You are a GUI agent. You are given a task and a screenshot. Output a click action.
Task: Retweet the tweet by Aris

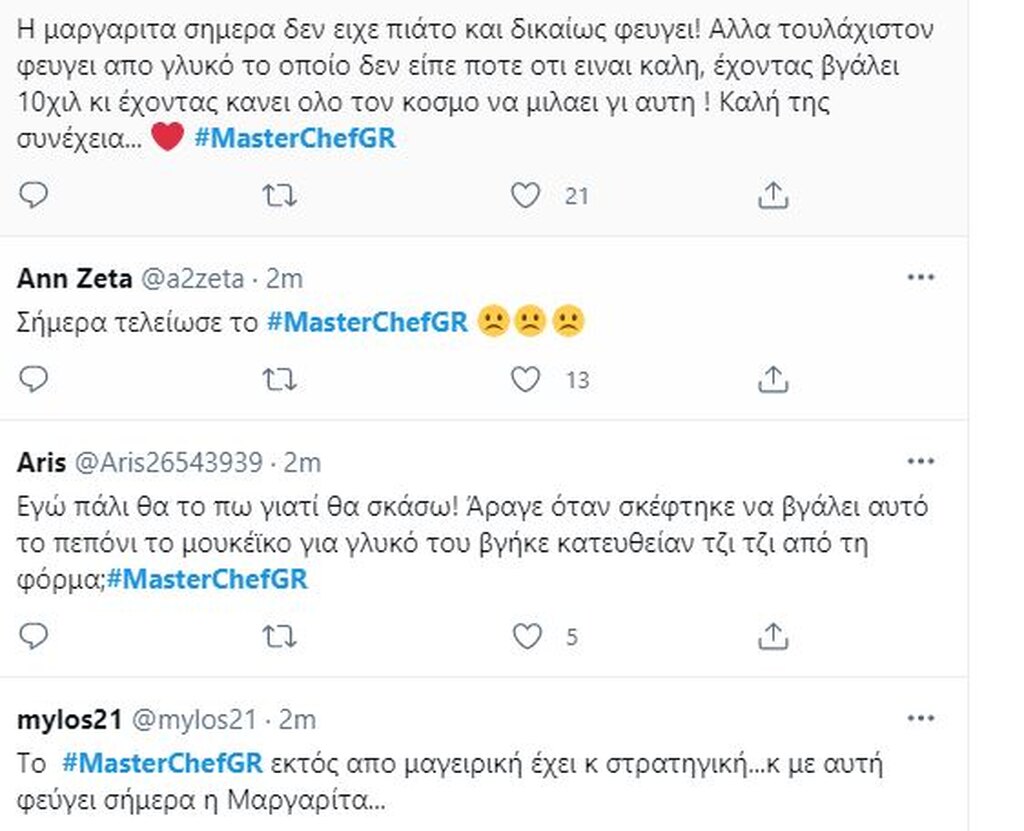point(279,635)
